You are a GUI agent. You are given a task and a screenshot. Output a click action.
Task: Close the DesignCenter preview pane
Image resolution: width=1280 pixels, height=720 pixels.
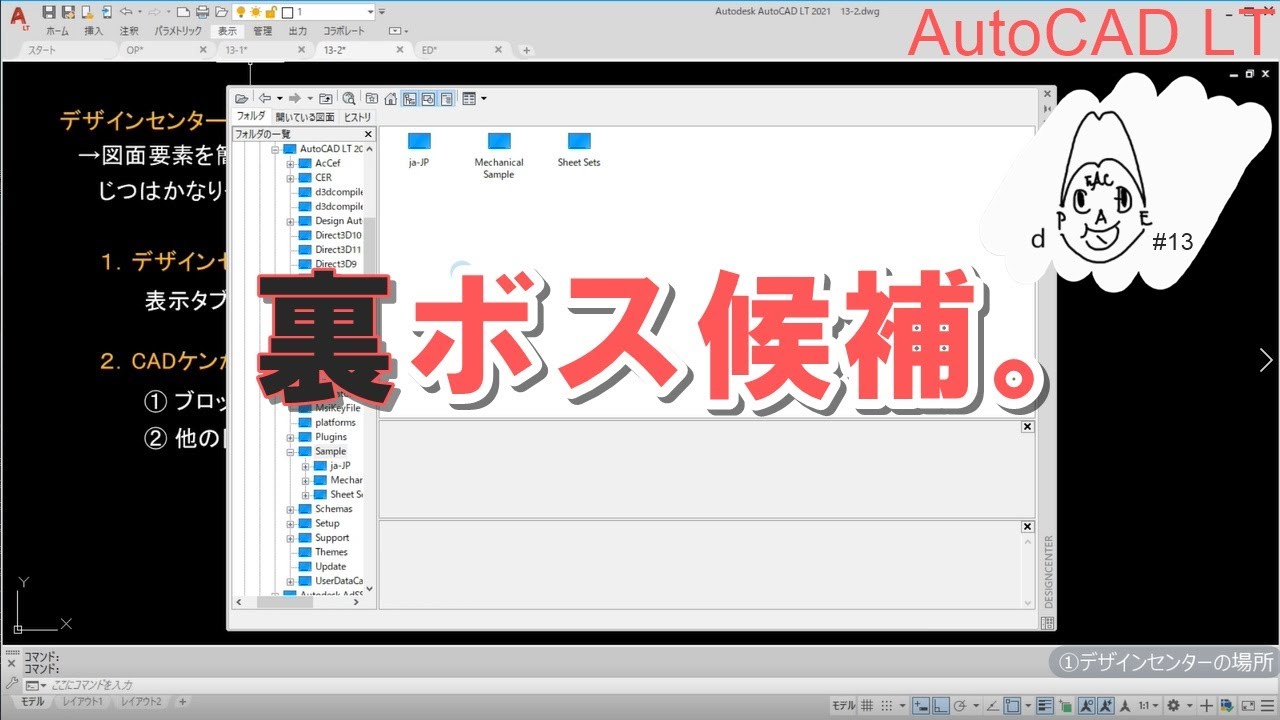(x=1027, y=427)
